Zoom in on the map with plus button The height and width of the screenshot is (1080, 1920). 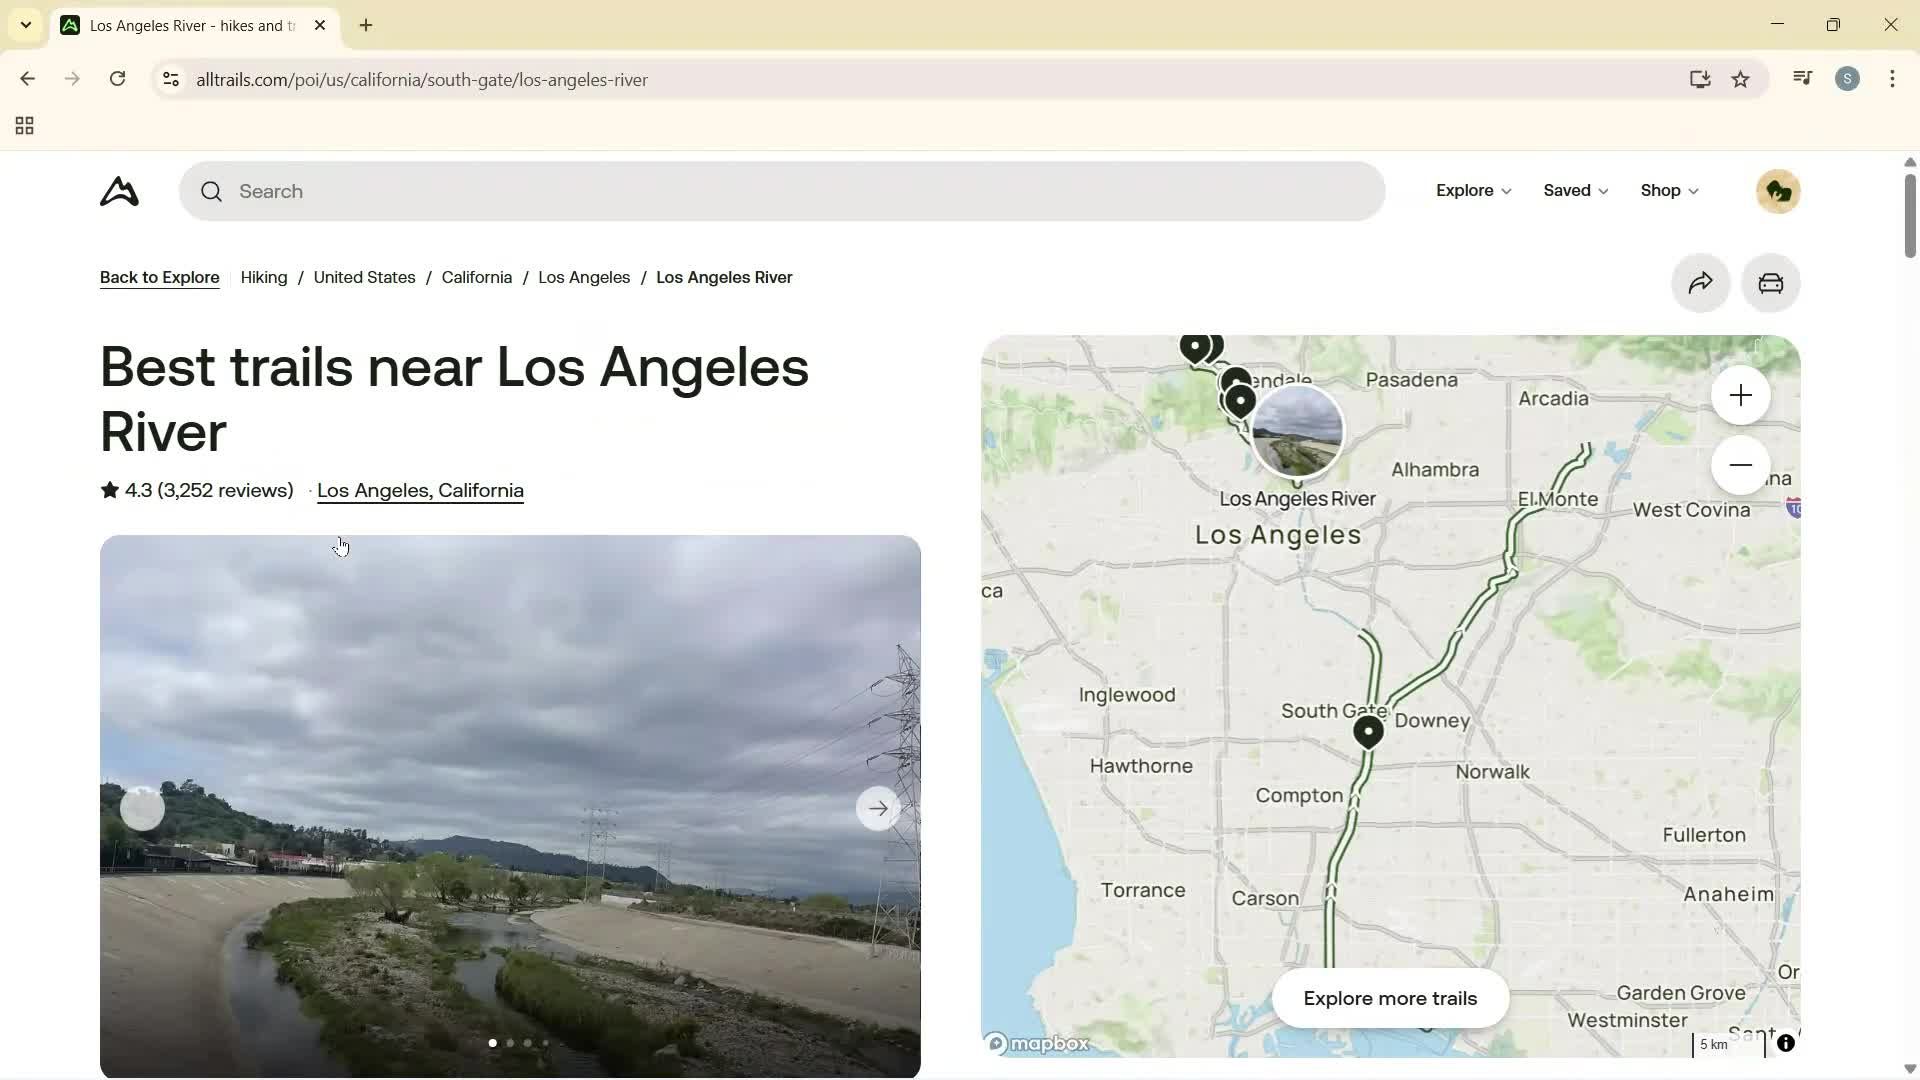tap(1740, 395)
